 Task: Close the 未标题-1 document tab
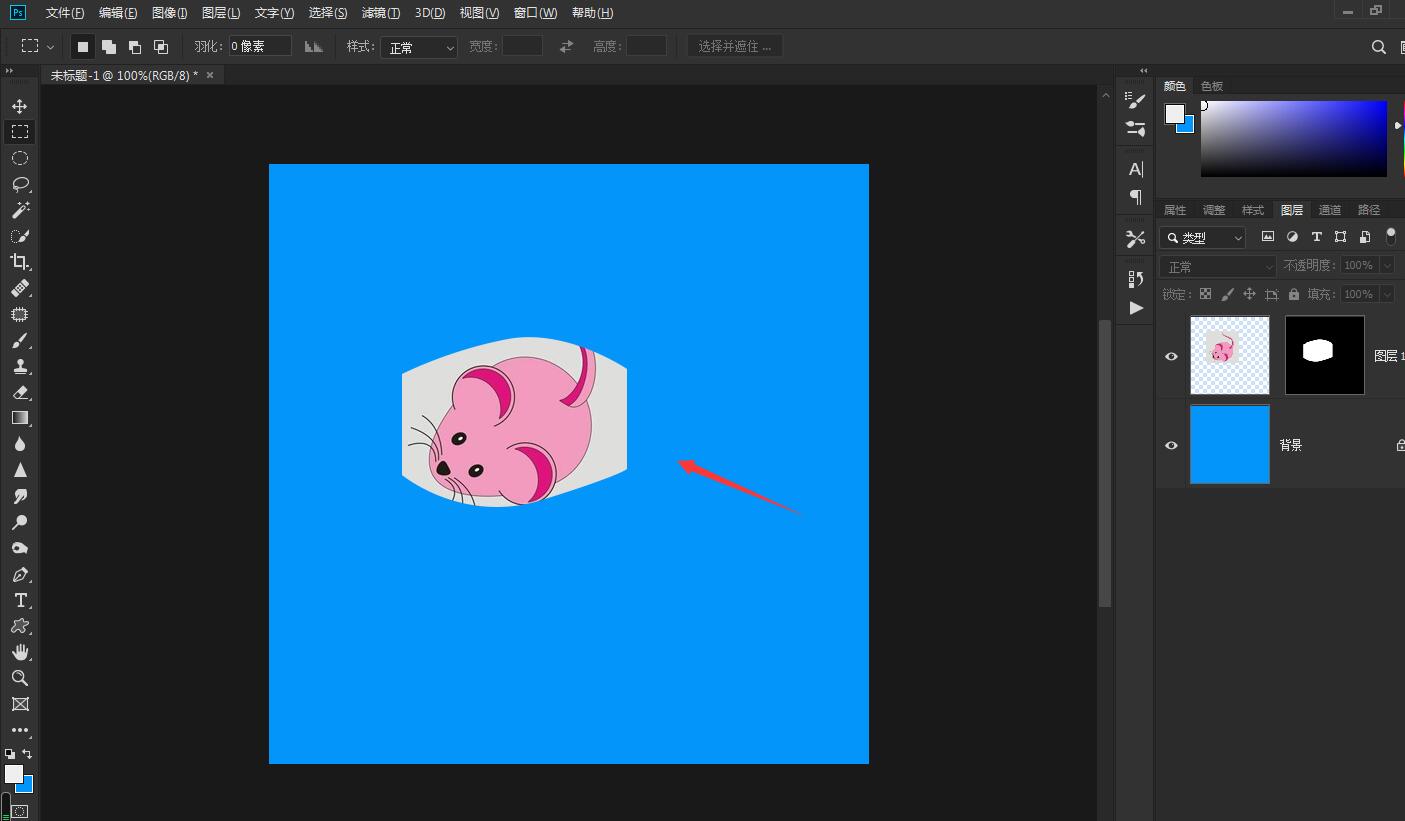[210, 75]
